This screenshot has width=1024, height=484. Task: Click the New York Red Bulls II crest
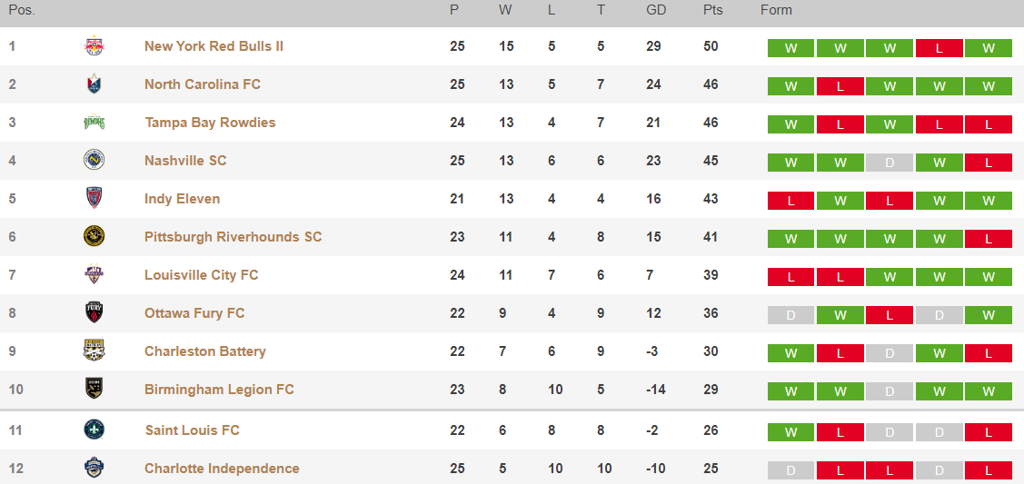[94, 46]
